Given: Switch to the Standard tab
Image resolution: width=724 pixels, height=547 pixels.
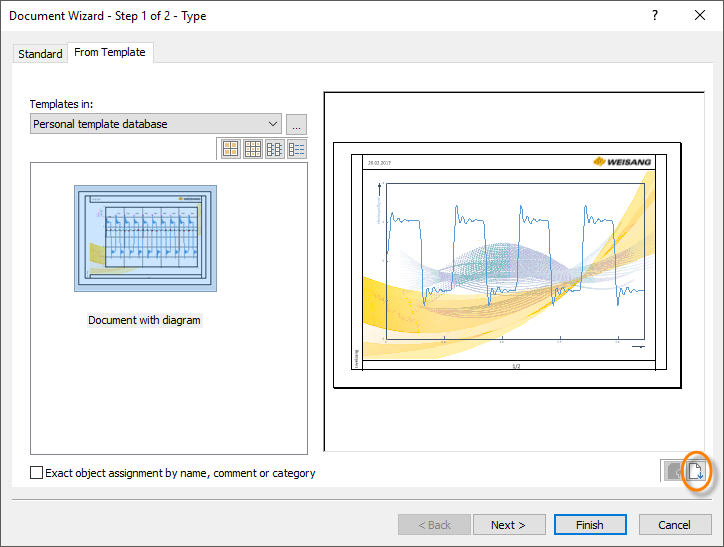Looking at the screenshot, I should [40, 54].
